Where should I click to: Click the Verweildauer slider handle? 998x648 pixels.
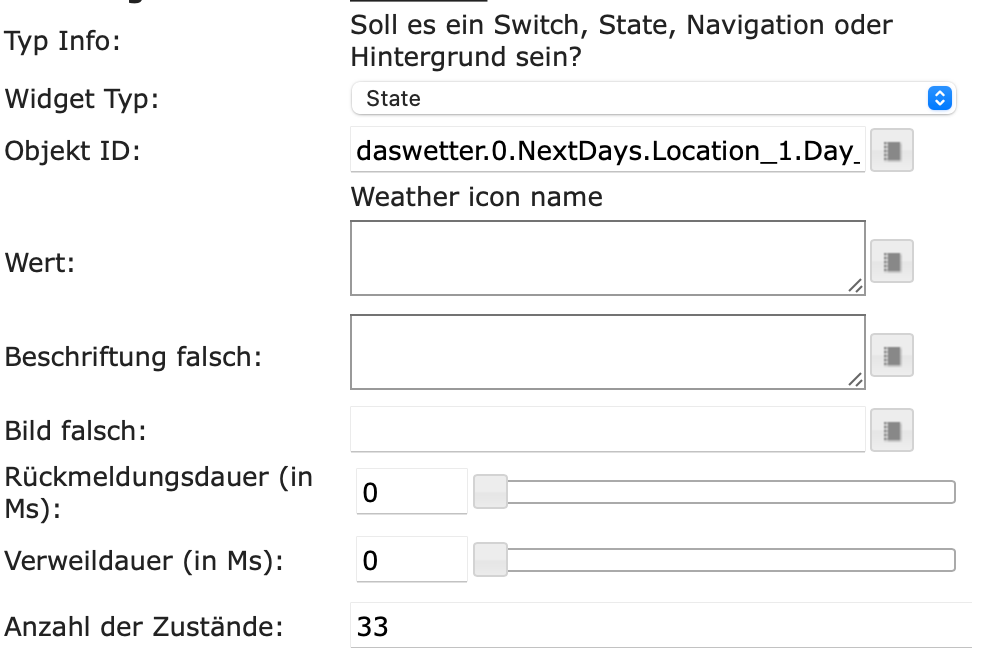click(490, 559)
